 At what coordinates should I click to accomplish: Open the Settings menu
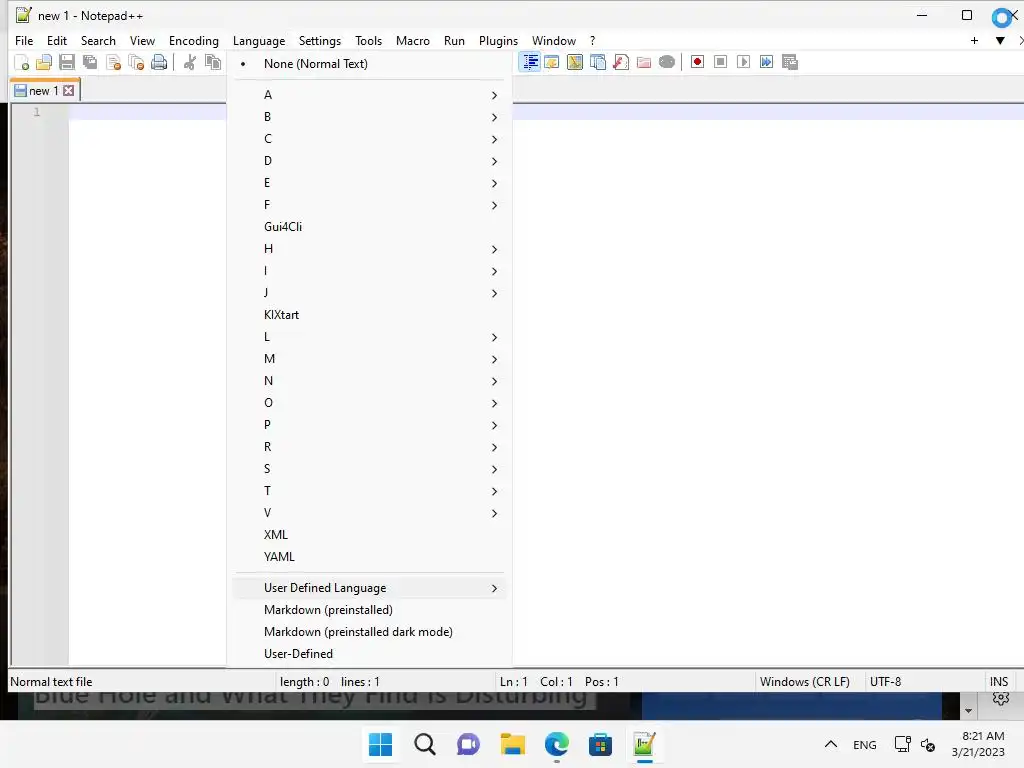coord(320,40)
